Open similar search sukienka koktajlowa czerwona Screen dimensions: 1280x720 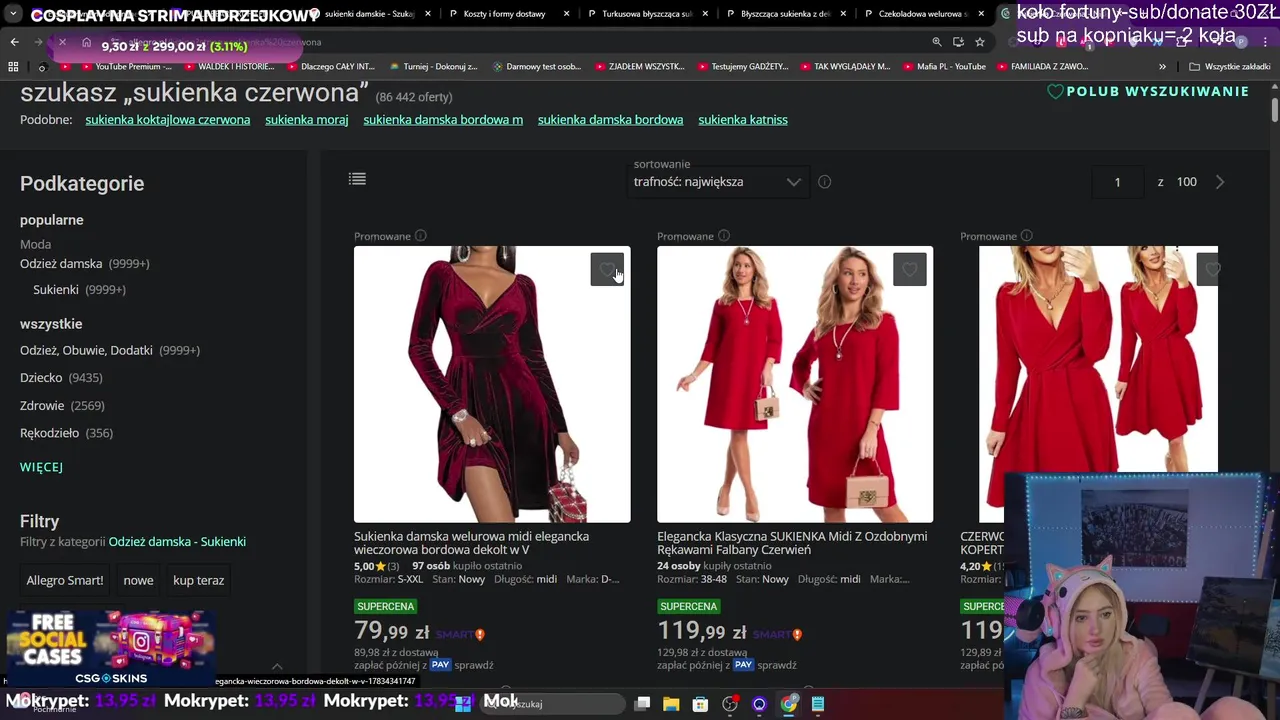167,120
